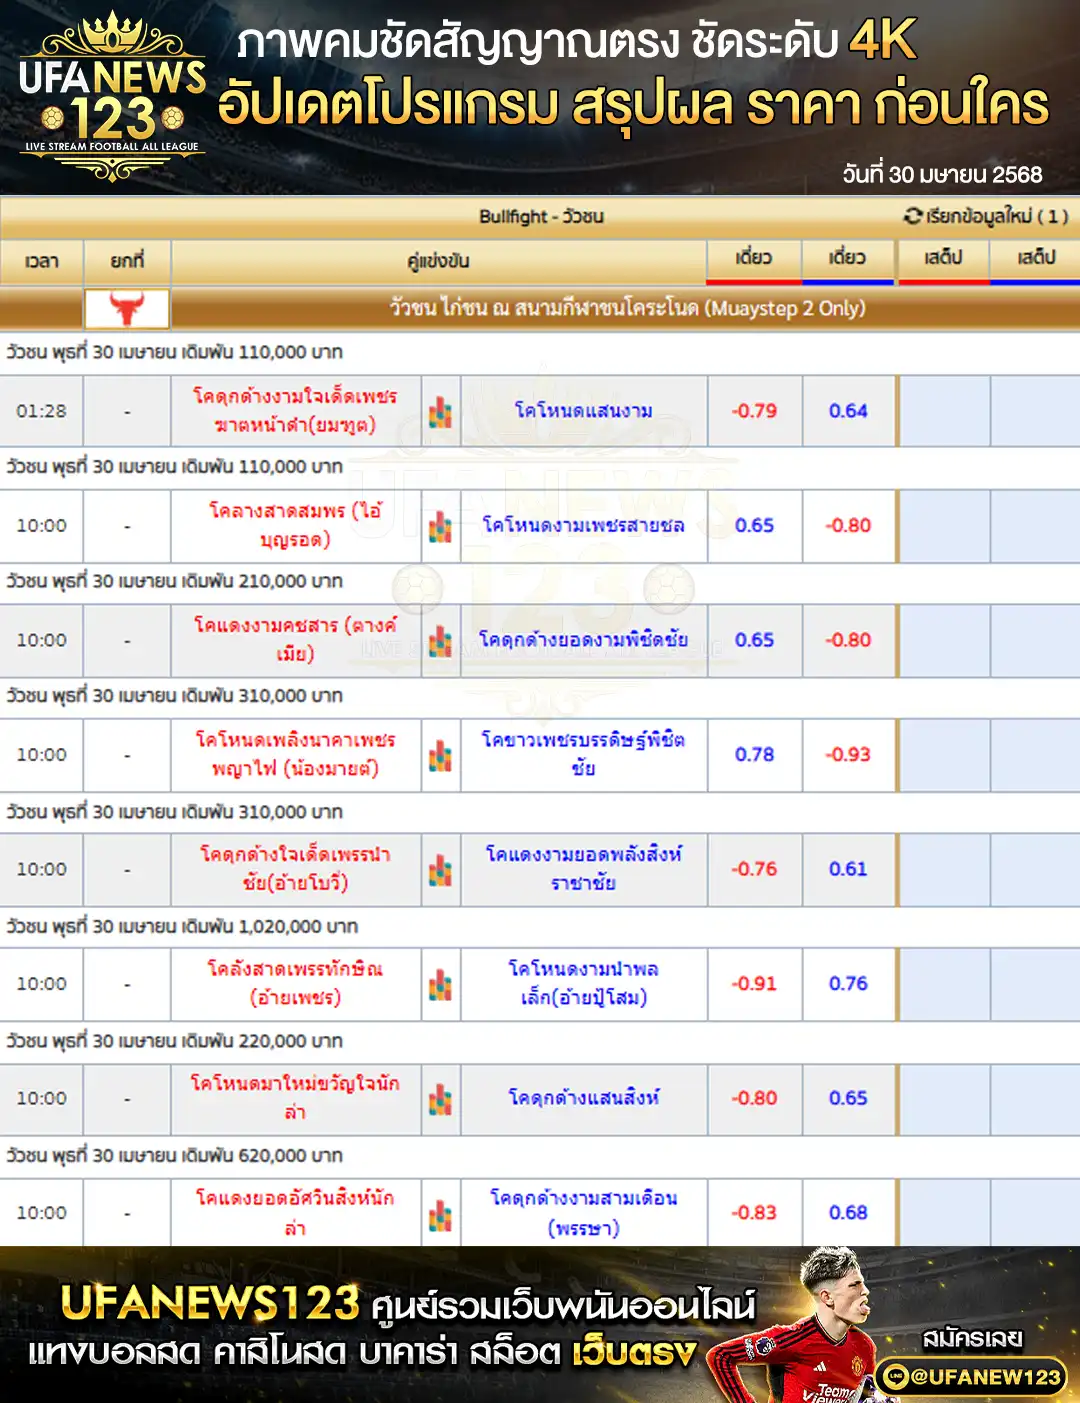Click the red team name โคโหนดมาใหม่ขวัญใจนักล่า
Image resolution: width=1080 pixels, height=1403 pixels.
295,1098
